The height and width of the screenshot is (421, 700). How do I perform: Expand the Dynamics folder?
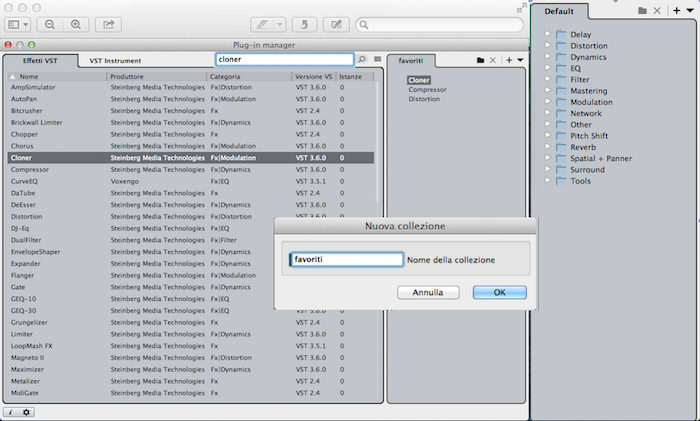tap(548, 56)
